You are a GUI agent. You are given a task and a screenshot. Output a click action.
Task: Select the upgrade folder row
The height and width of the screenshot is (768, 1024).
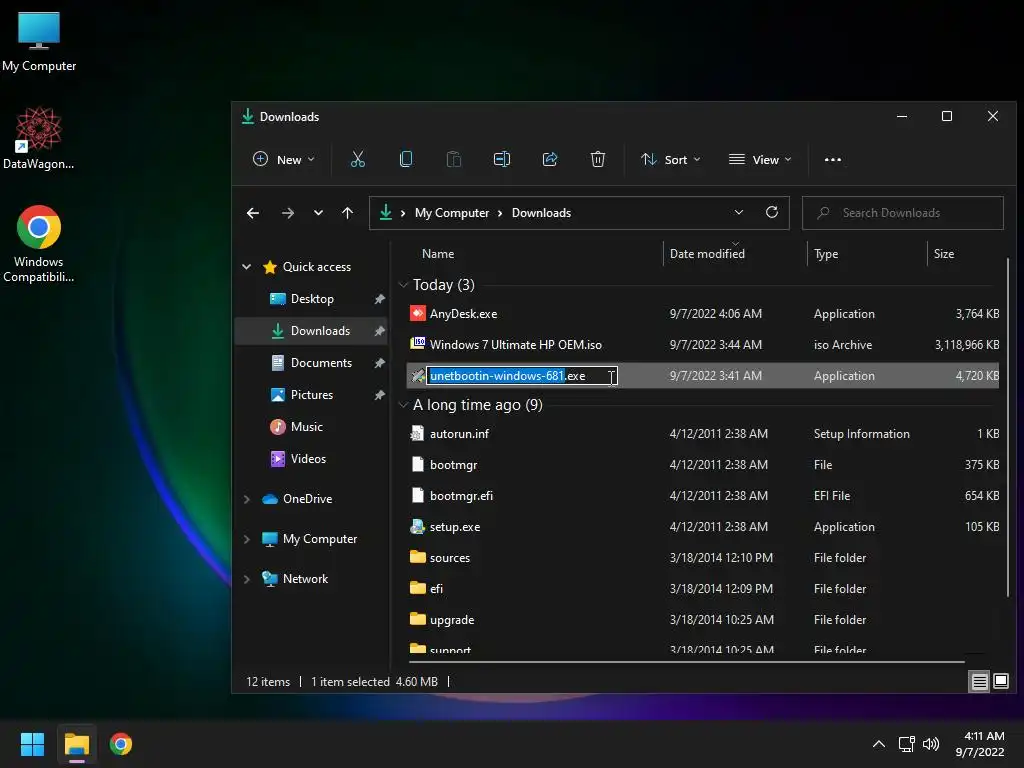click(703, 620)
